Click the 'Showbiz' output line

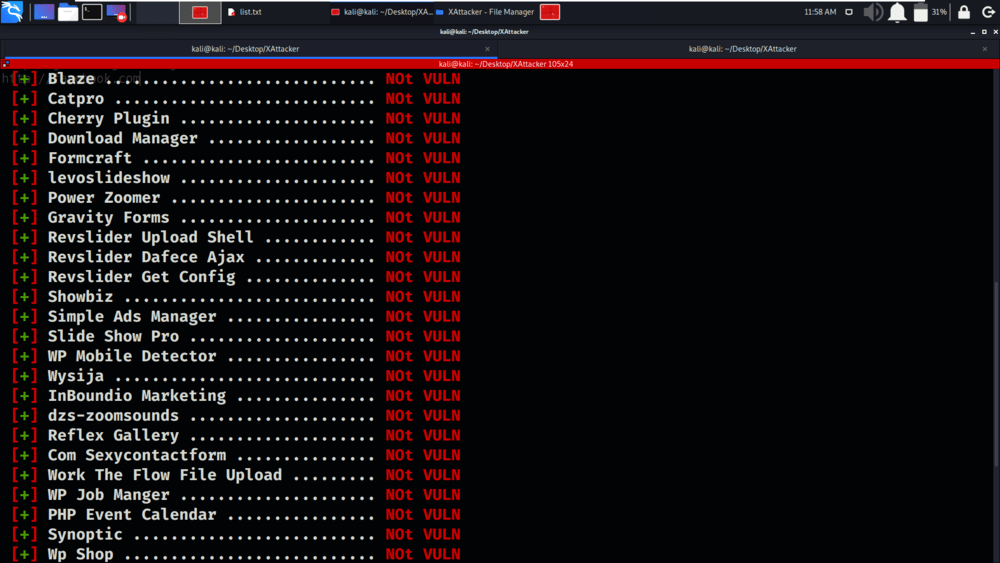click(x=236, y=296)
